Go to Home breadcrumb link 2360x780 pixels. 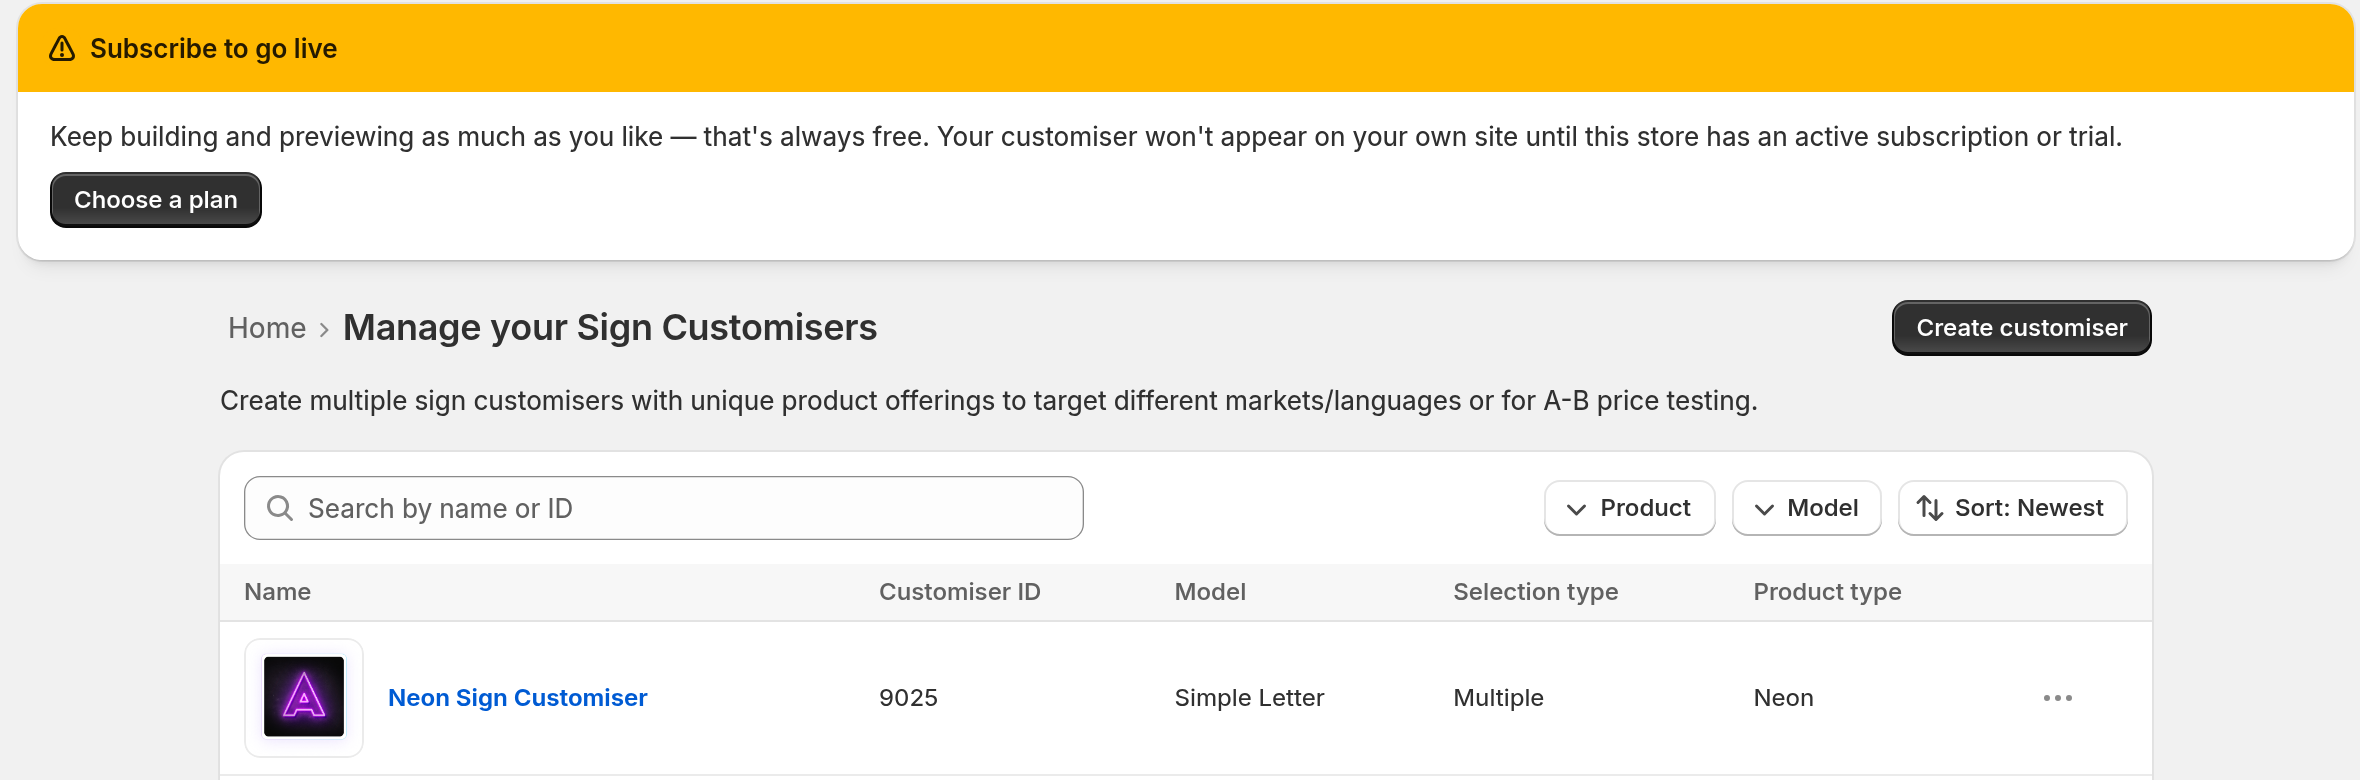coord(267,328)
